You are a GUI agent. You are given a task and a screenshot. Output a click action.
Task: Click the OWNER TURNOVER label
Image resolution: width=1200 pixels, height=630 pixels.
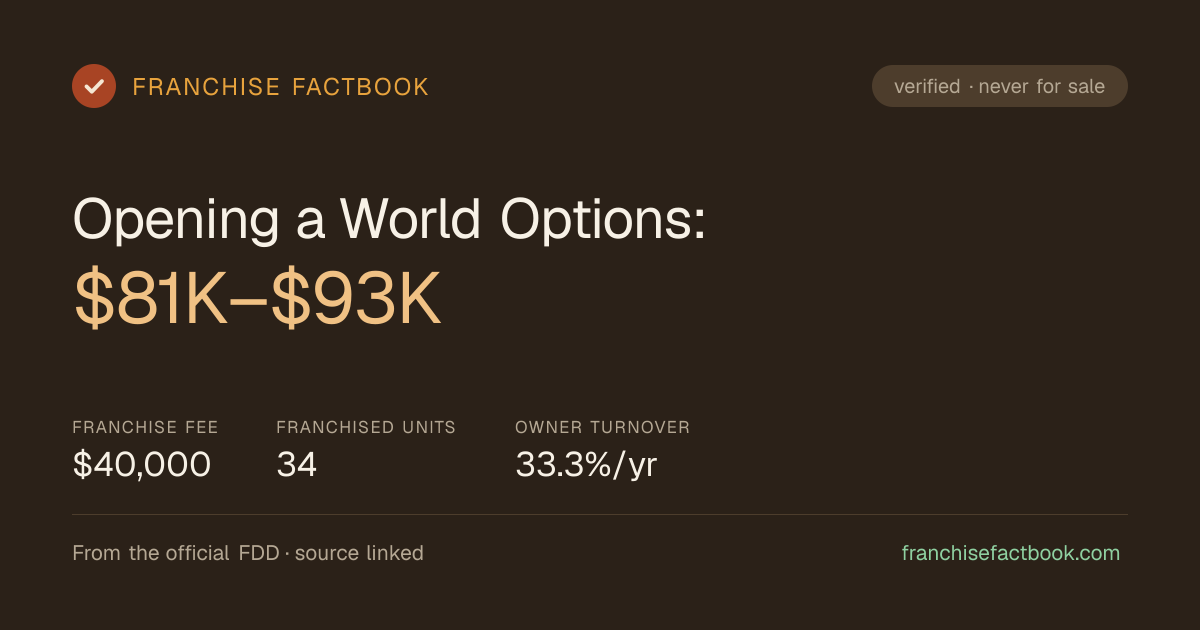click(603, 427)
